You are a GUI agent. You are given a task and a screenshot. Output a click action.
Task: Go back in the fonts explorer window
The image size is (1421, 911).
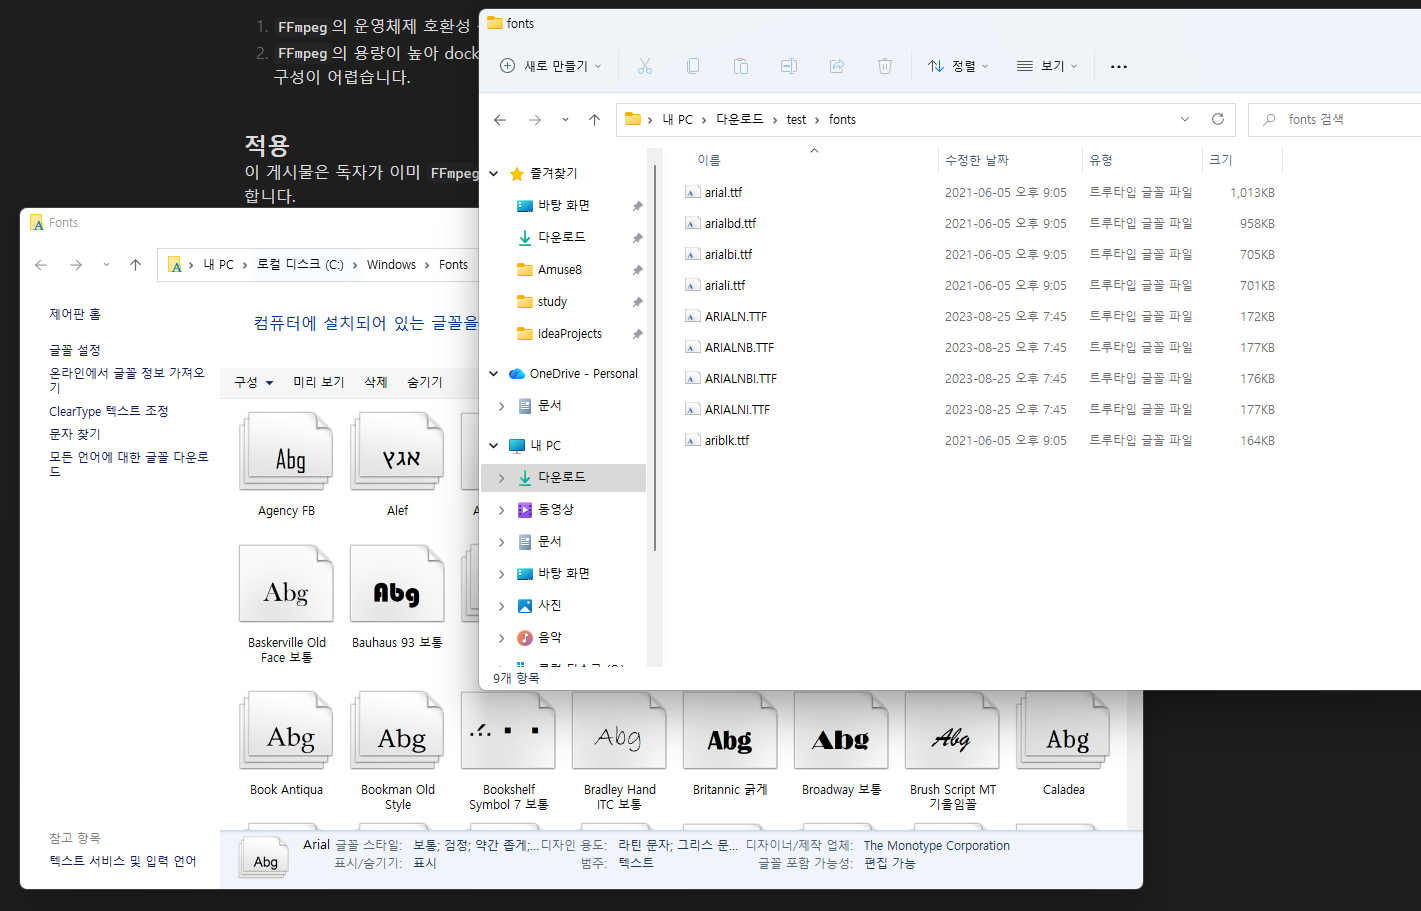[x=500, y=120]
